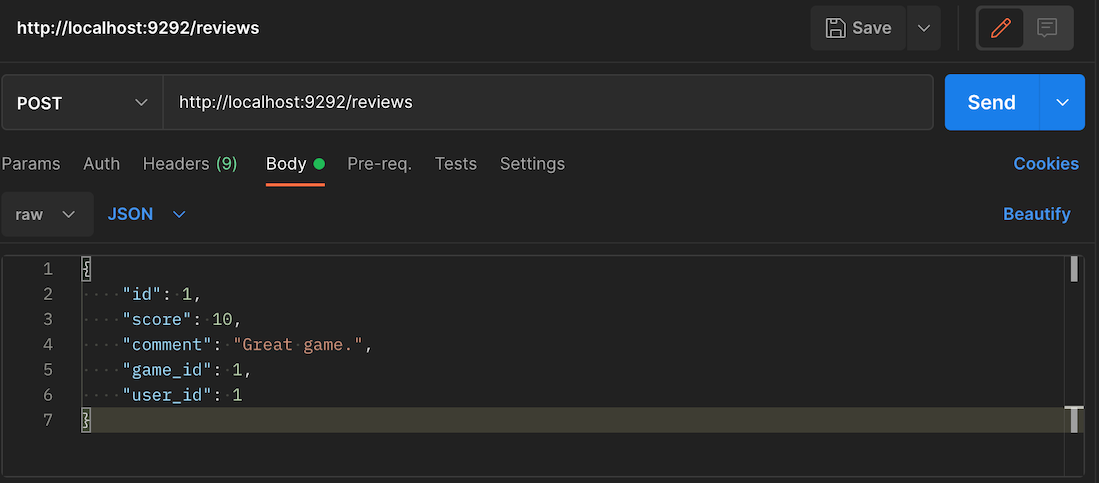The height and width of the screenshot is (483, 1099).
Task: Switch to the Params tab
Action: click(x=31, y=164)
